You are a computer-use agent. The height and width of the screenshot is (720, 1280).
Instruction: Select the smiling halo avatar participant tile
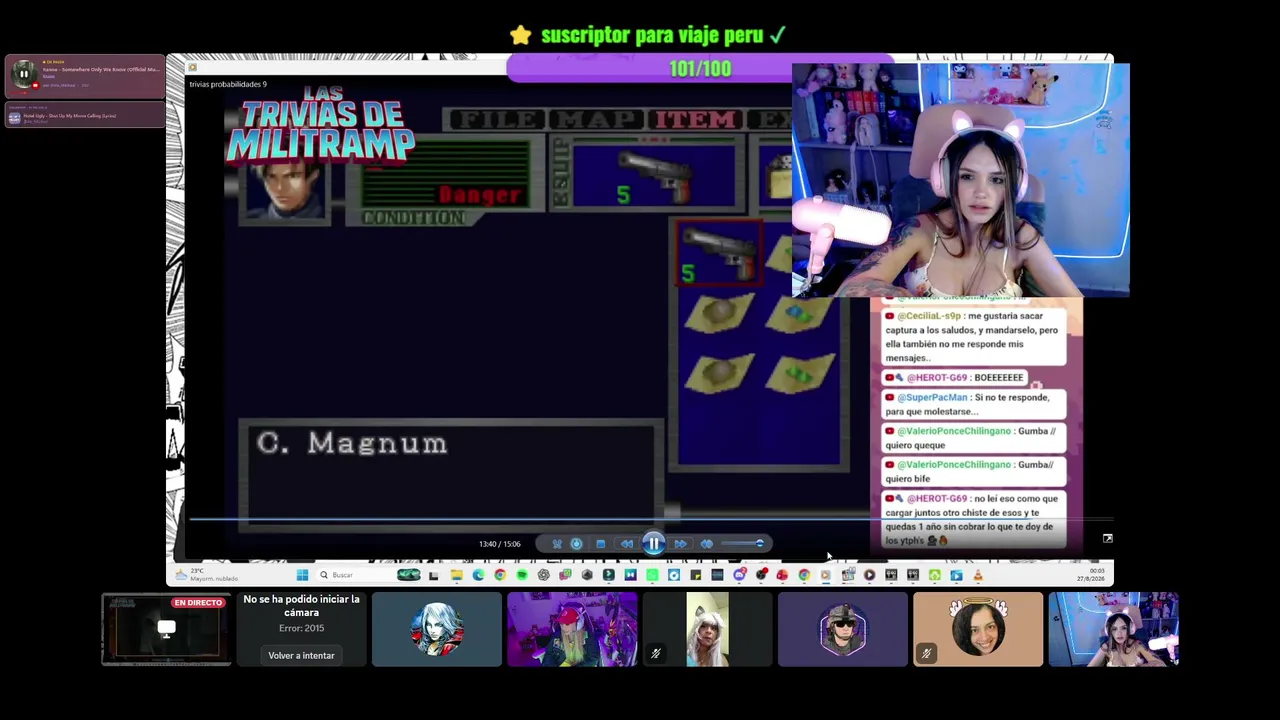click(x=978, y=629)
